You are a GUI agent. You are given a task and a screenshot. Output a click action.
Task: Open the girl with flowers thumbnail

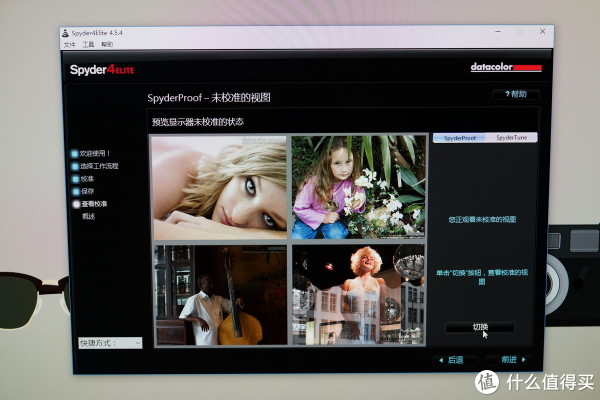pos(358,187)
